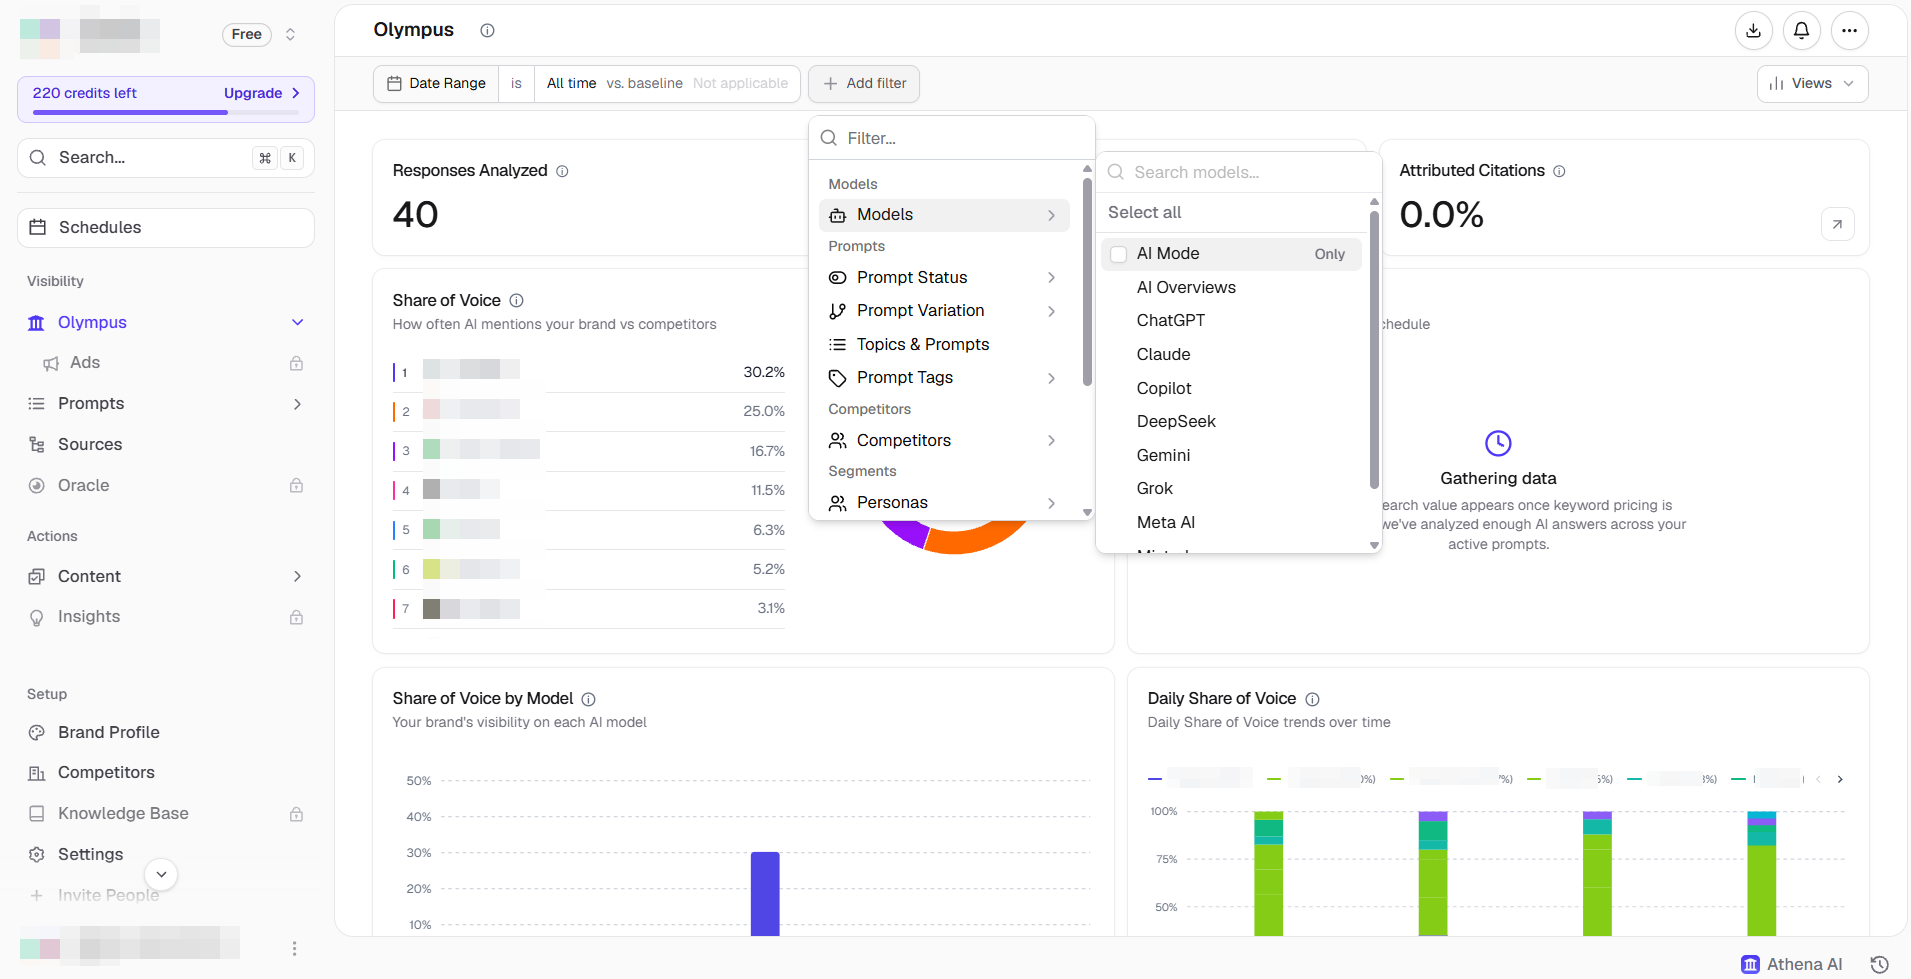Open Prompt Status filter submenu

[944, 277]
